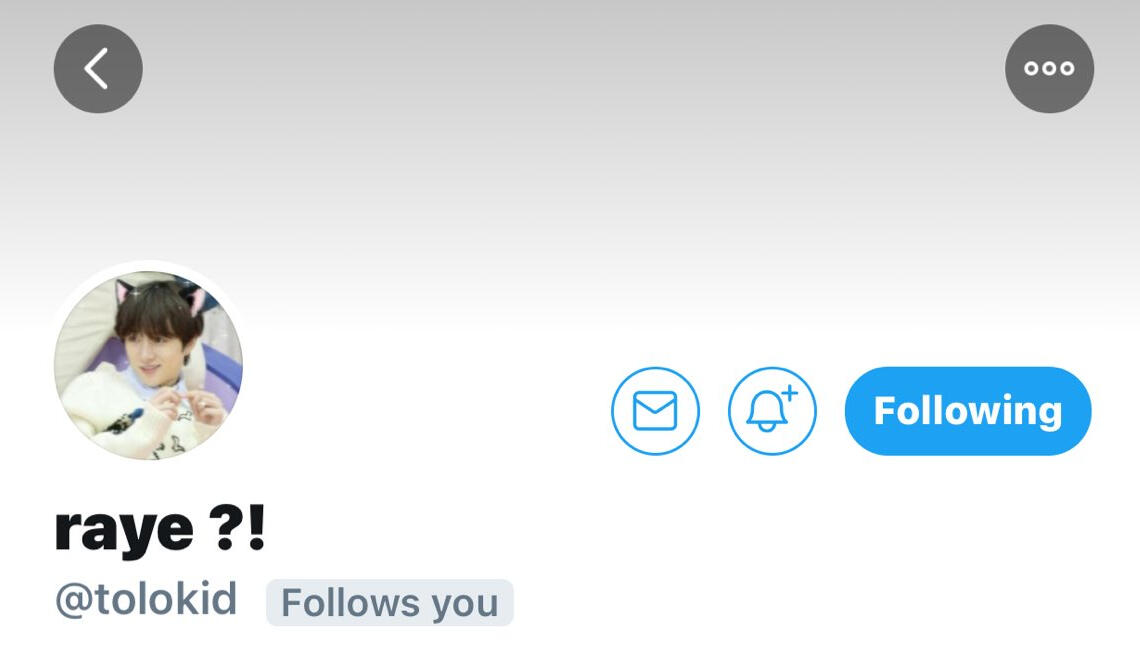
Task: Return to previous screen via top-left arrow
Action: [x=98, y=68]
